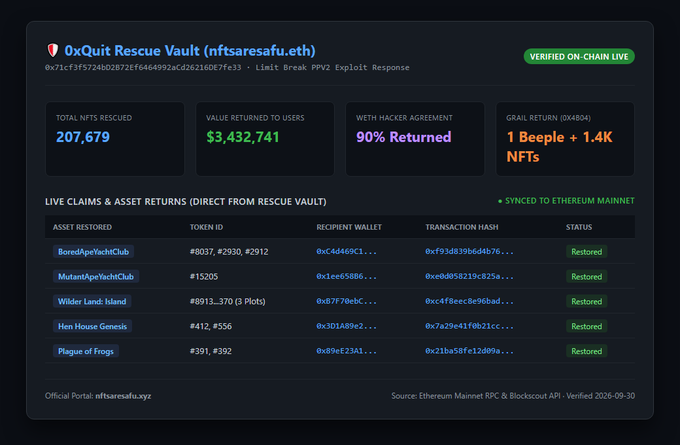Click Restored status in Plague of Frogs row
This screenshot has height=445, width=680.
pos(586,351)
